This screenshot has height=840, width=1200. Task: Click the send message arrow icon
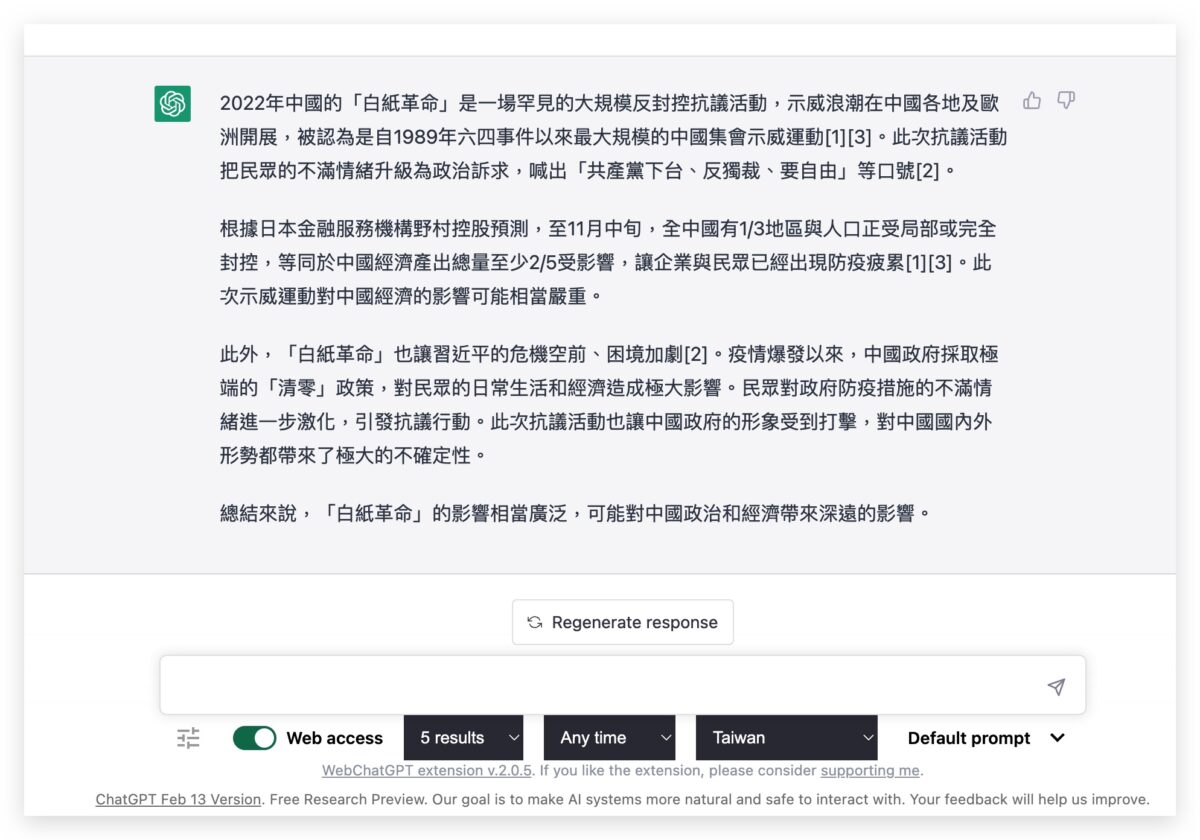(x=1056, y=686)
